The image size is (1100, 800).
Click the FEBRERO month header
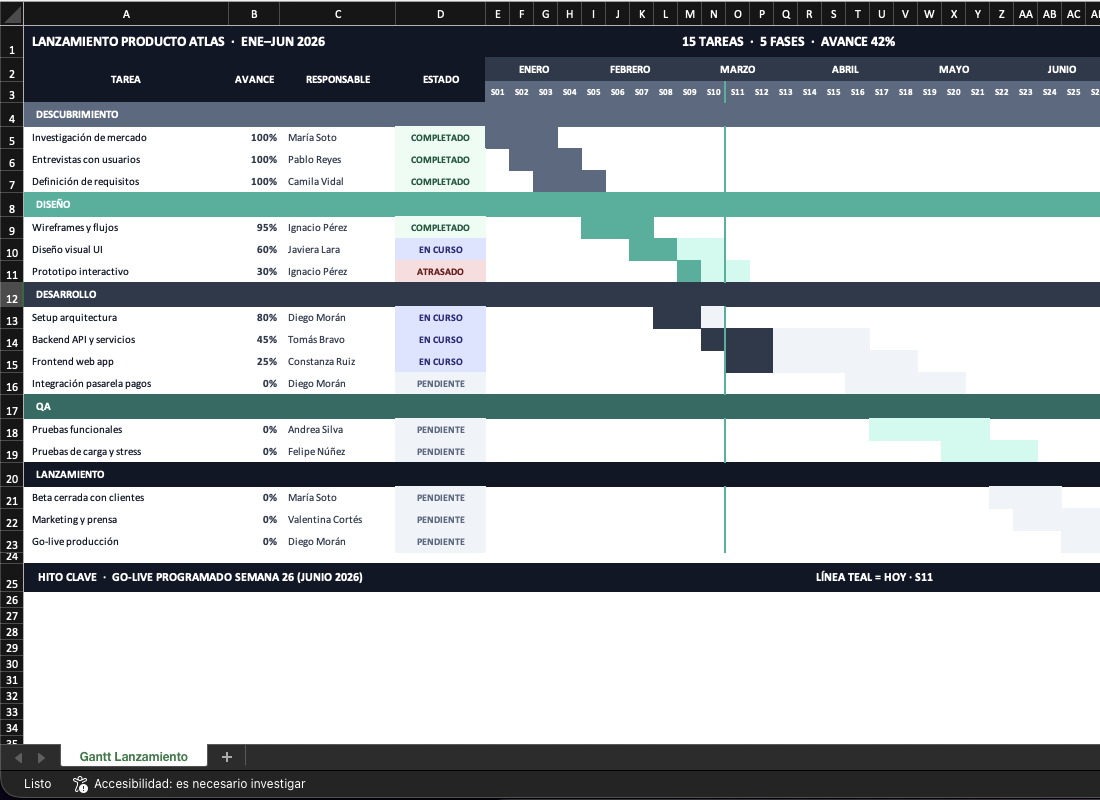(x=630, y=69)
